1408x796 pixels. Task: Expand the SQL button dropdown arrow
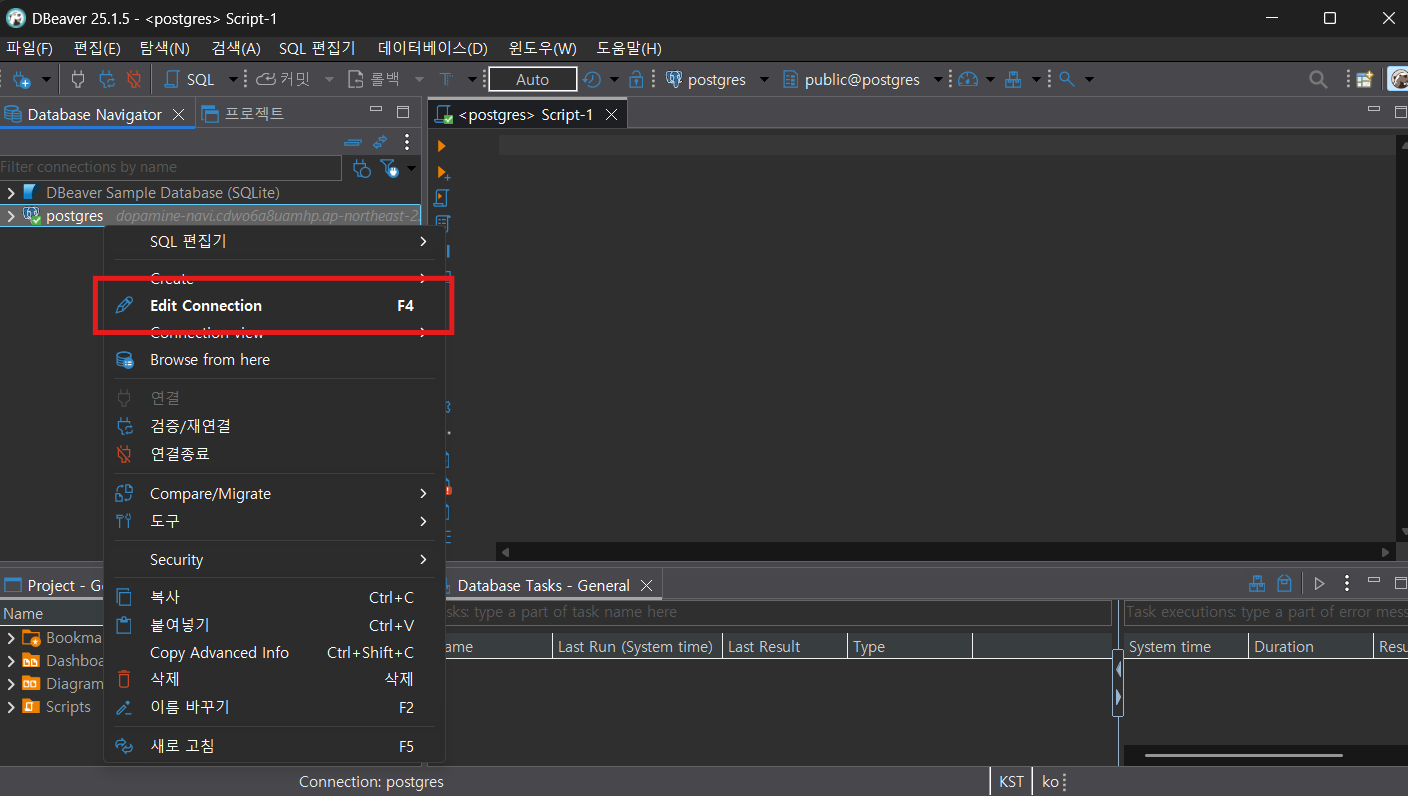(233, 79)
